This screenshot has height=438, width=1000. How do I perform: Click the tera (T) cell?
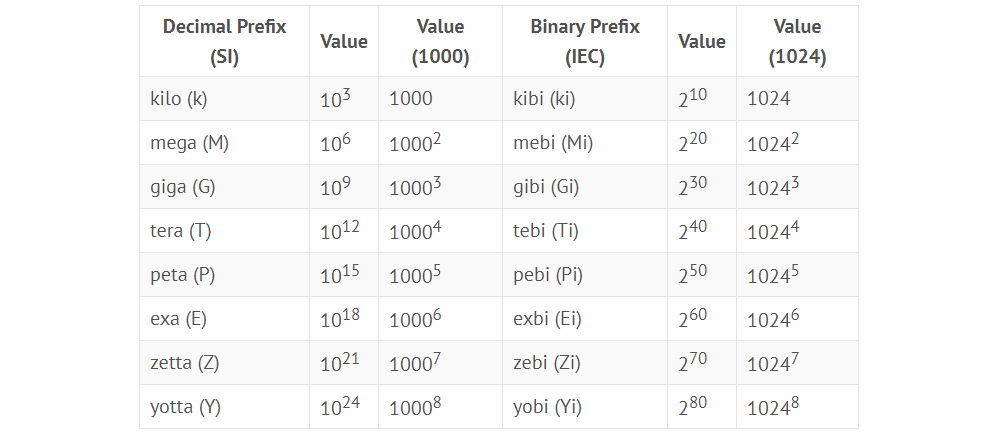[224, 231]
